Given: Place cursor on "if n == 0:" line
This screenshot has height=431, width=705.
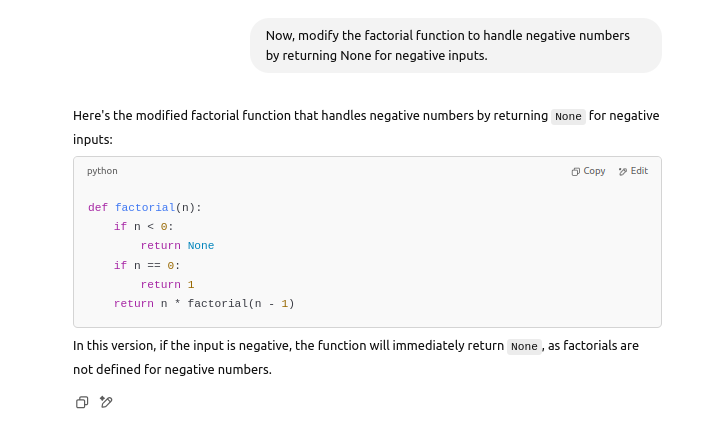Looking at the screenshot, I should click(147, 266).
